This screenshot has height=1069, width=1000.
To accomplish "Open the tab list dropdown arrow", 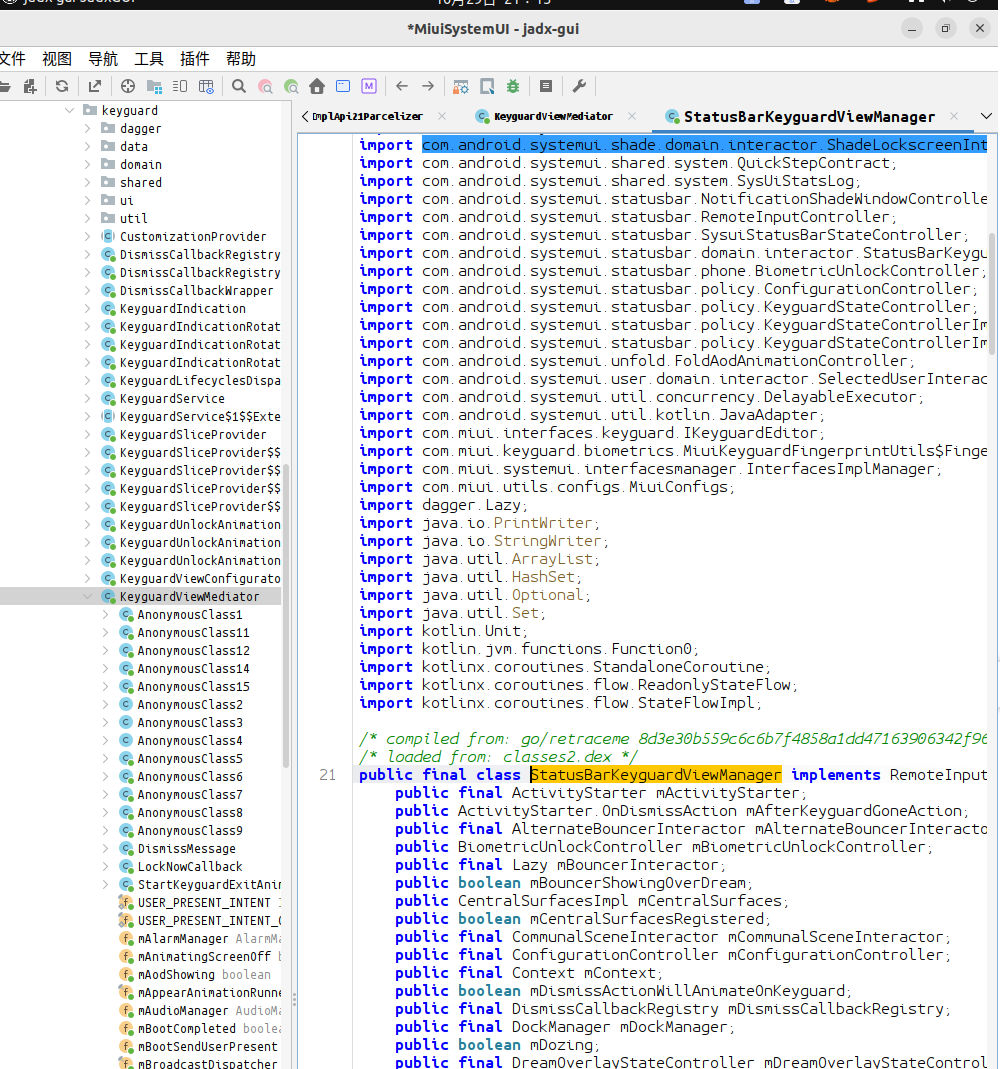I will point(986,117).
